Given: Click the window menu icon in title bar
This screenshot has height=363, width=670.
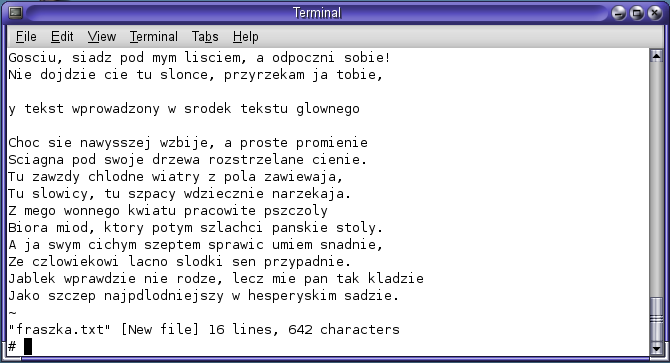Looking at the screenshot, I should pyautogui.click(x=16, y=13).
